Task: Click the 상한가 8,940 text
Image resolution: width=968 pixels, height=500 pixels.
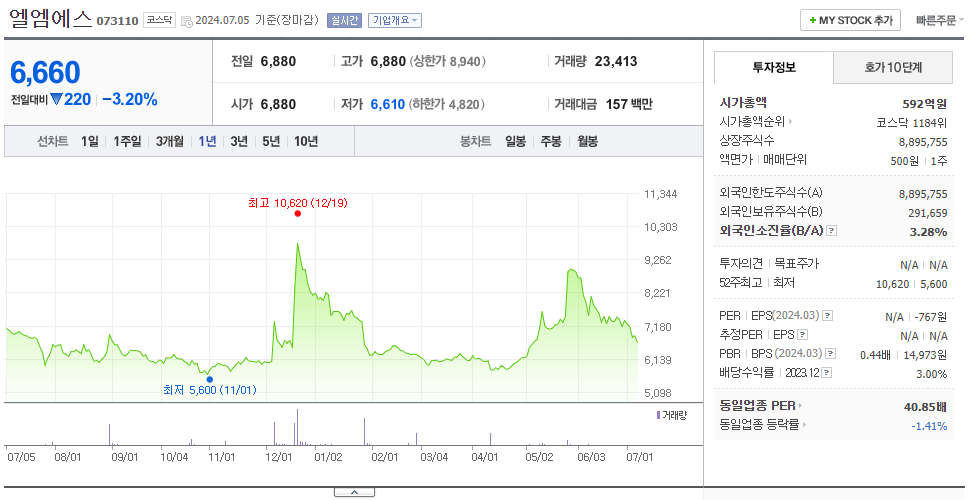Action: point(447,61)
